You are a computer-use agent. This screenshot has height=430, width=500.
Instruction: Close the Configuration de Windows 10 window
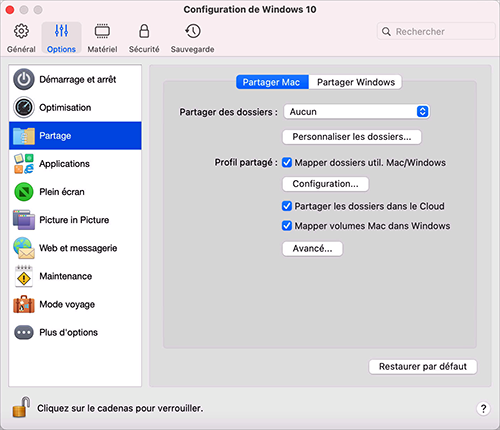point(10,10)
